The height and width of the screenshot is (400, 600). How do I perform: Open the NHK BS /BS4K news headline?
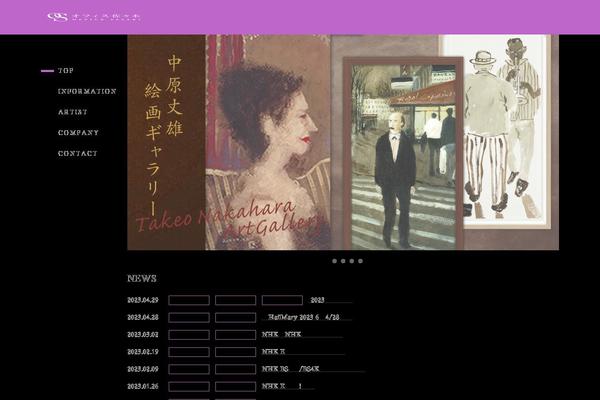pyautogui.click(x=313, y=369)
